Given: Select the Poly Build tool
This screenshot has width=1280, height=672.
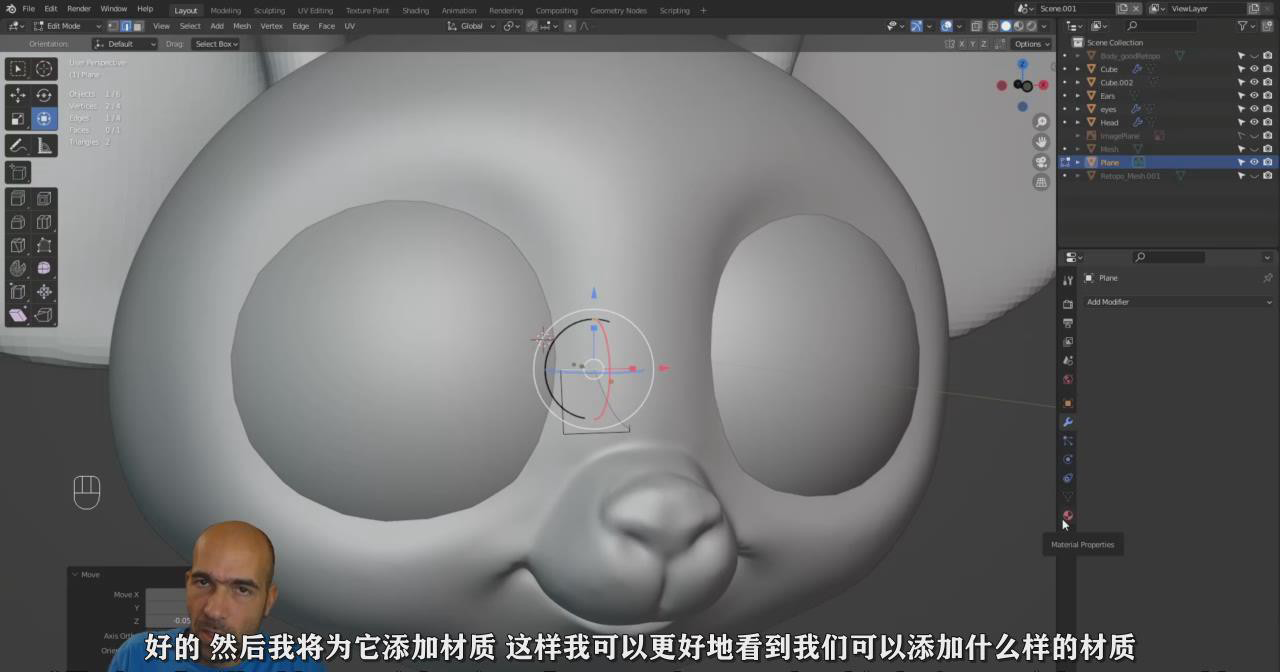Looking at the screenshot, I should tap(44, 245).
